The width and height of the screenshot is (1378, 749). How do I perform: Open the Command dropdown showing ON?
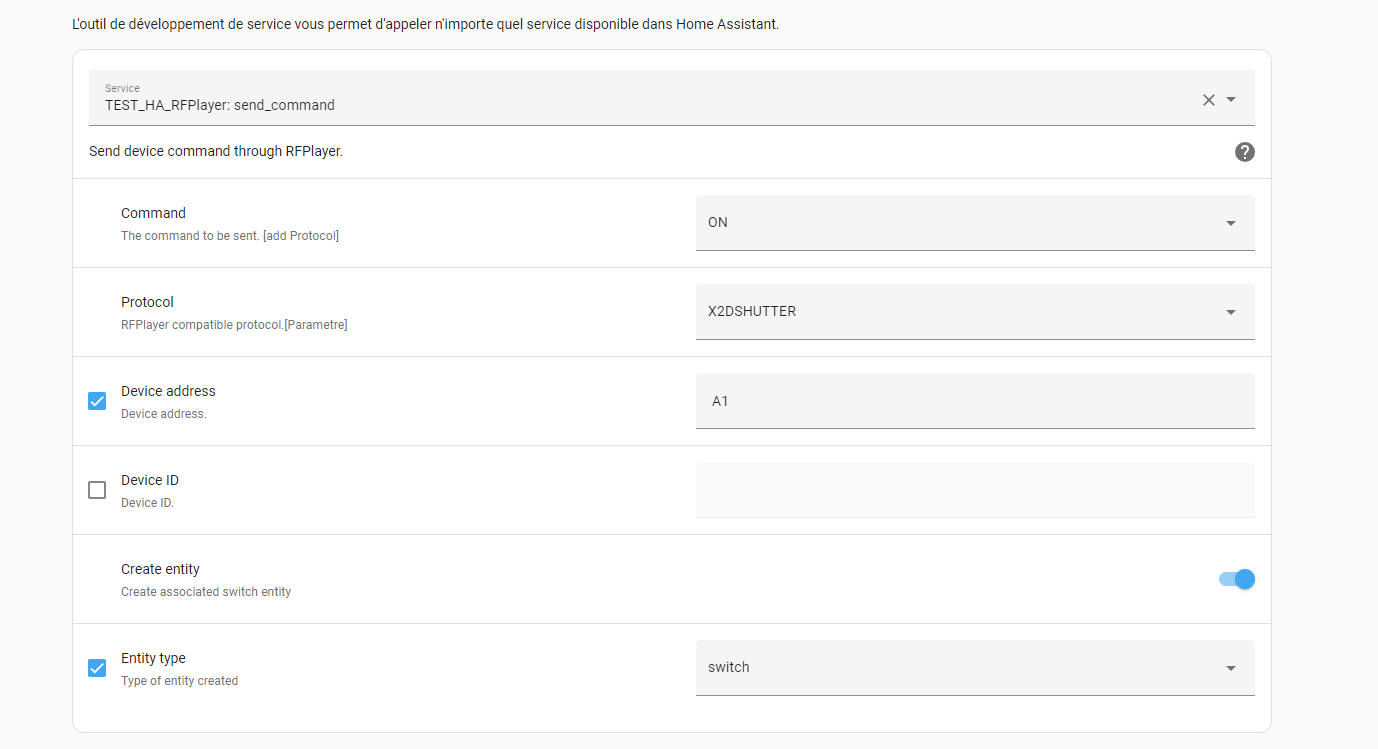(975, 223)
